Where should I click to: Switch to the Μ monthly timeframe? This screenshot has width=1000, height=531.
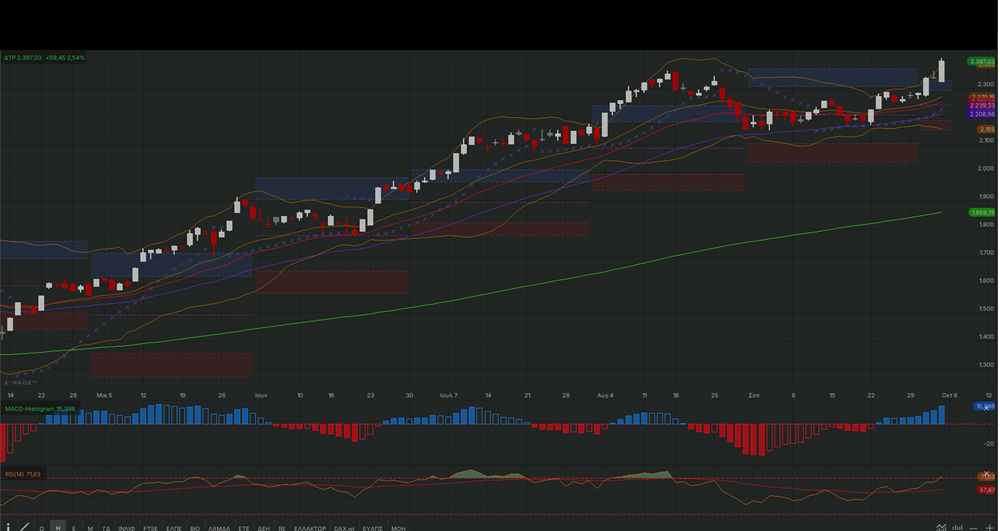(x=90, y=528)
